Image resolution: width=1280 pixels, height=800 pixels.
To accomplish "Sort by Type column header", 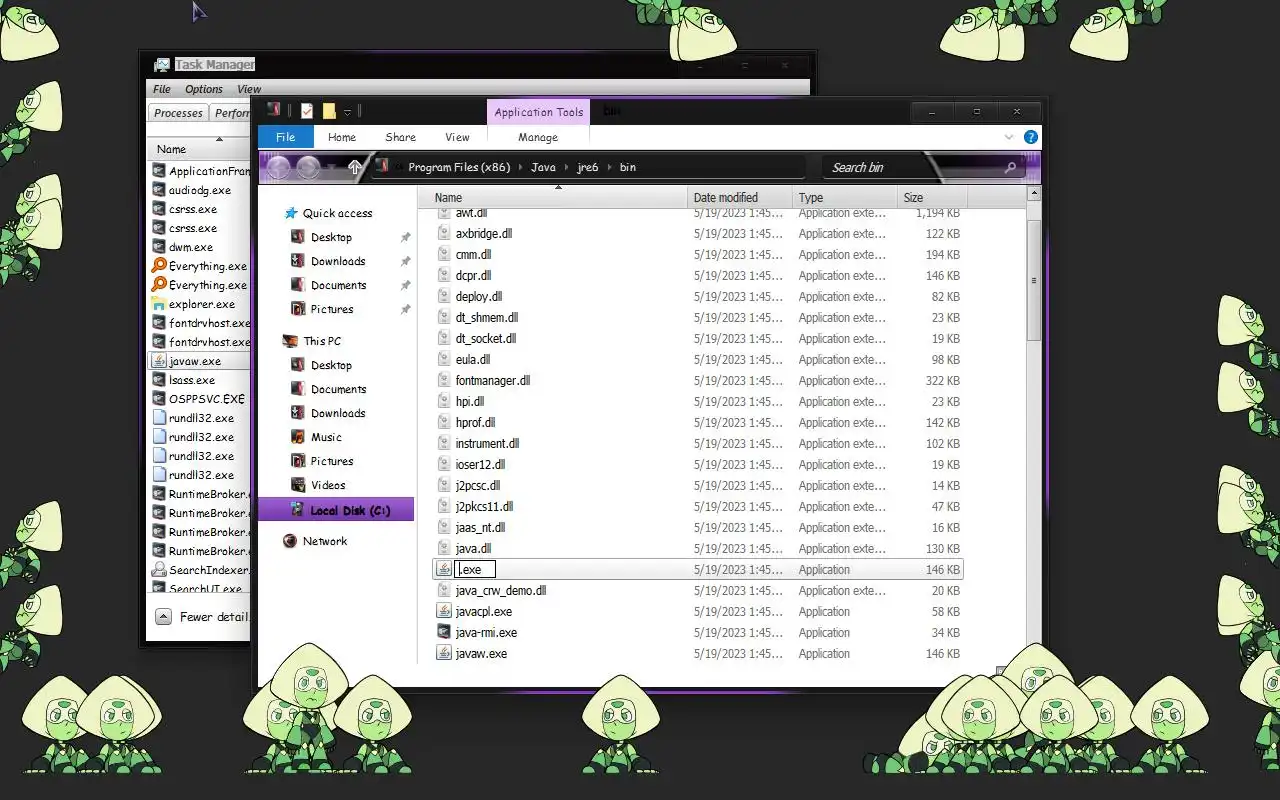I will 846,197.
